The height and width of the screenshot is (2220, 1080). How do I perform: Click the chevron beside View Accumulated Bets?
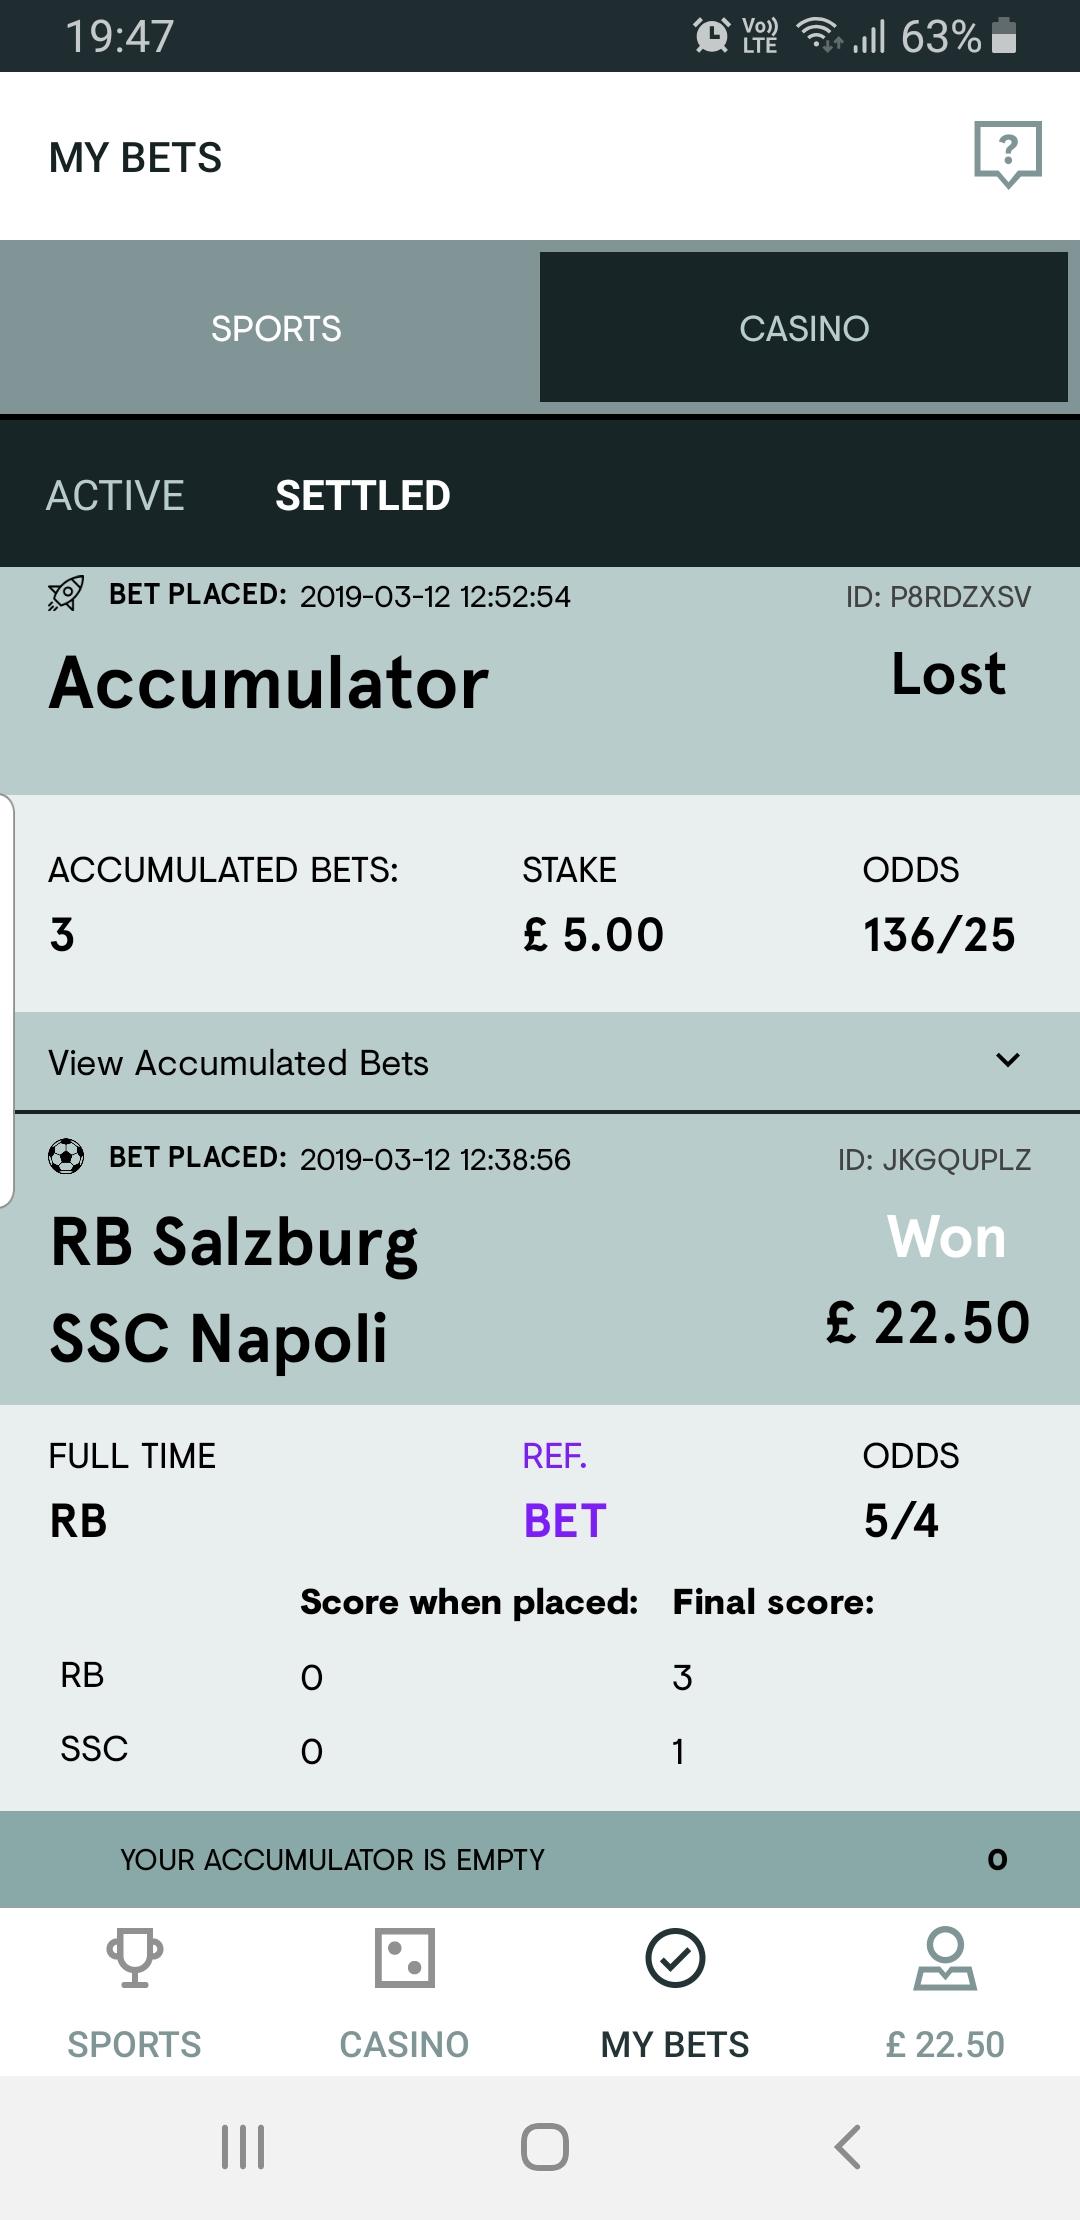(x=1008, y=1060)
